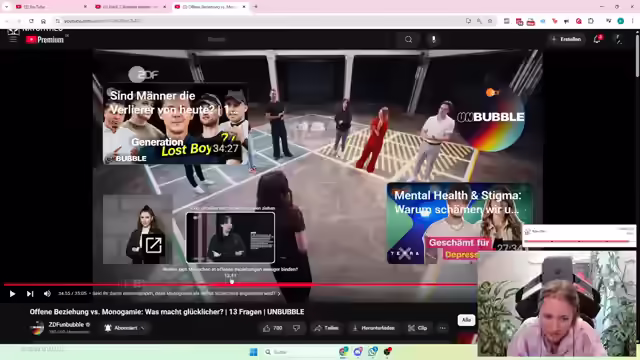The width and height of the screenshot is (640, 360).
Task: Open the Erstellen create button
Action: (x=566, y=39)
